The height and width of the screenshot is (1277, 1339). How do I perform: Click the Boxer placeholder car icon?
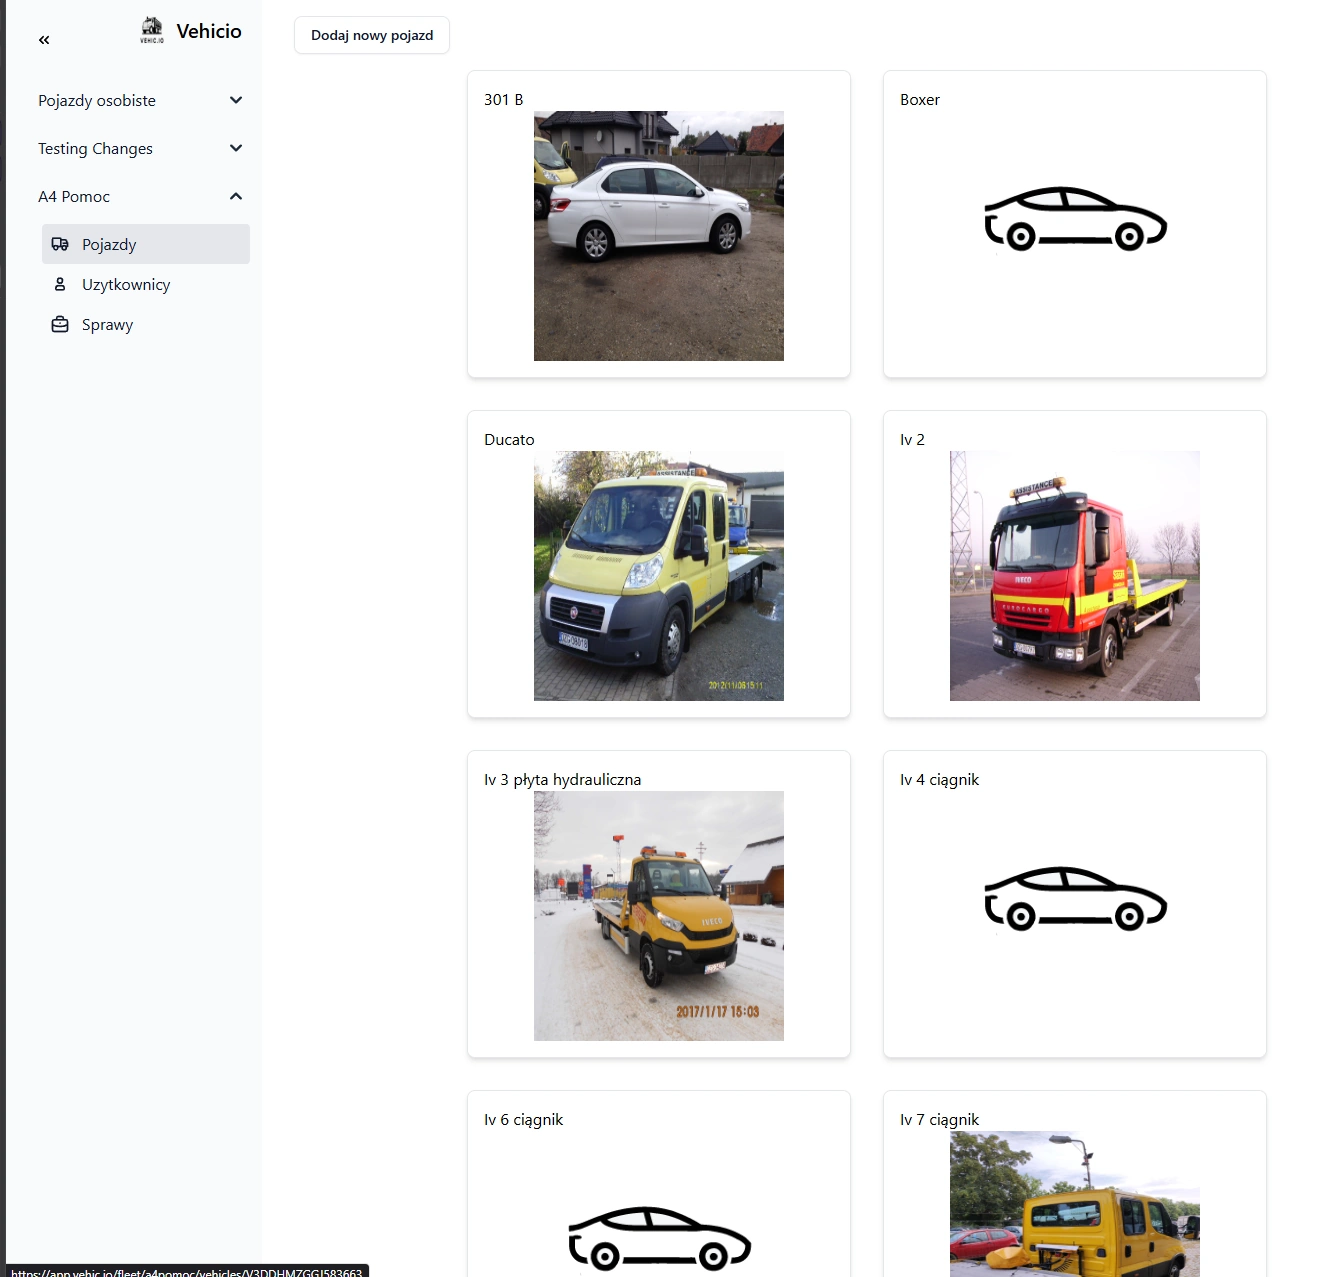pyautogui.click(x=1075, y=219)
